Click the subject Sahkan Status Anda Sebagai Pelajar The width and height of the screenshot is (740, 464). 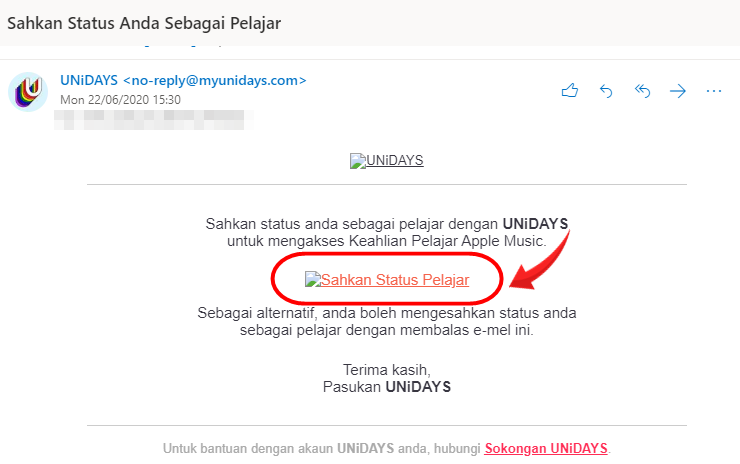click(x=144, y=23)
